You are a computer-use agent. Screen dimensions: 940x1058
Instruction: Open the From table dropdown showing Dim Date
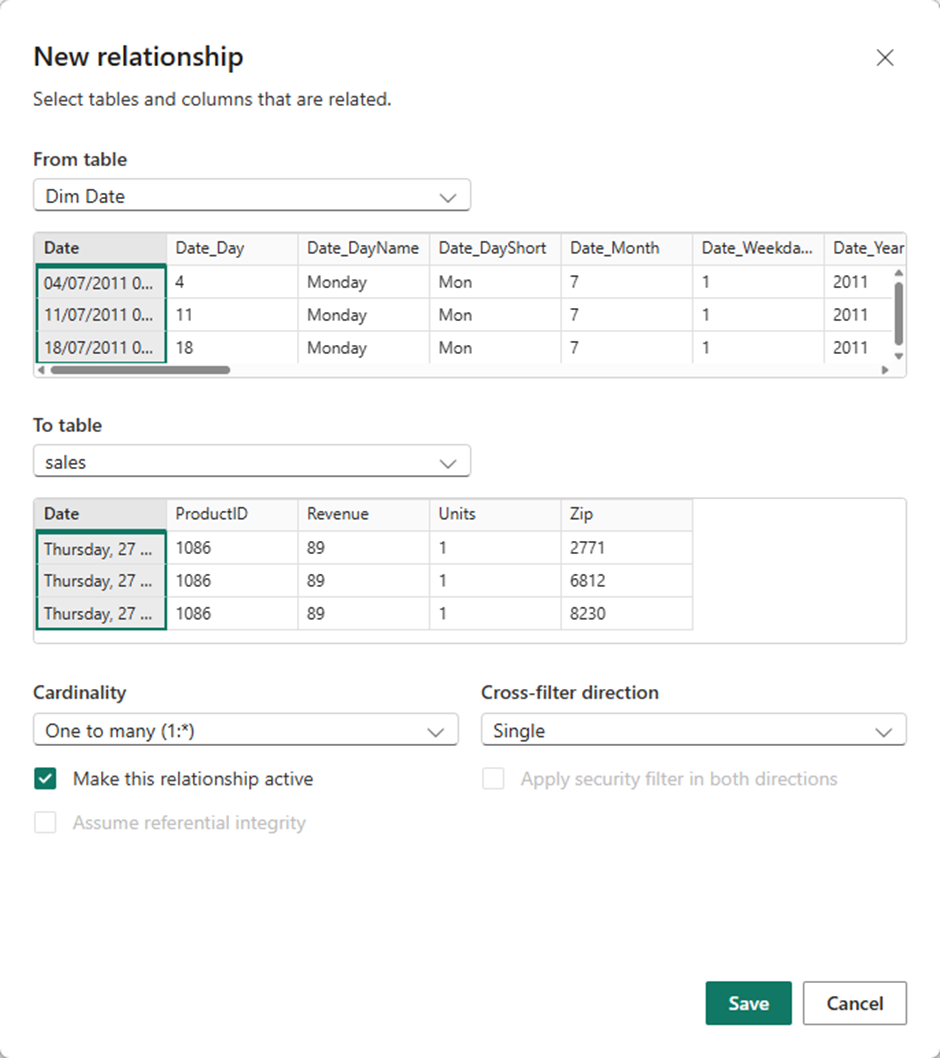click(x=251, y=196)
